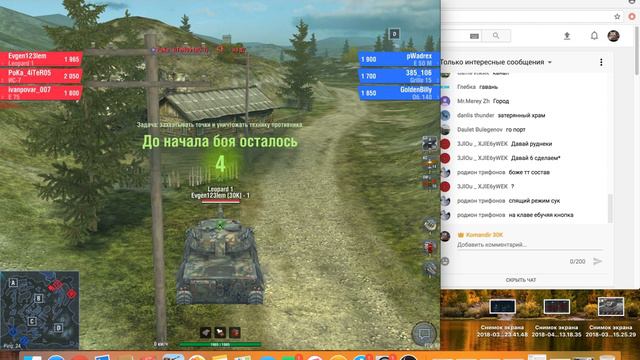The image size is (640, 360).
Task: Select blue team player pWadrex row
Action: (x=399, y=59)
